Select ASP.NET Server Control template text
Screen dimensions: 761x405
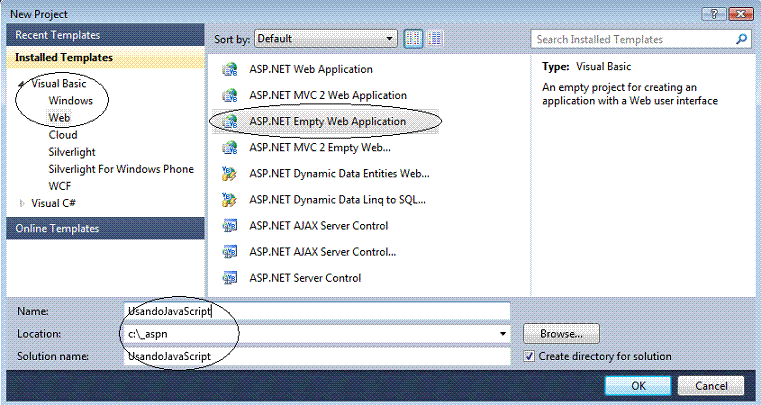click(305, 278)
